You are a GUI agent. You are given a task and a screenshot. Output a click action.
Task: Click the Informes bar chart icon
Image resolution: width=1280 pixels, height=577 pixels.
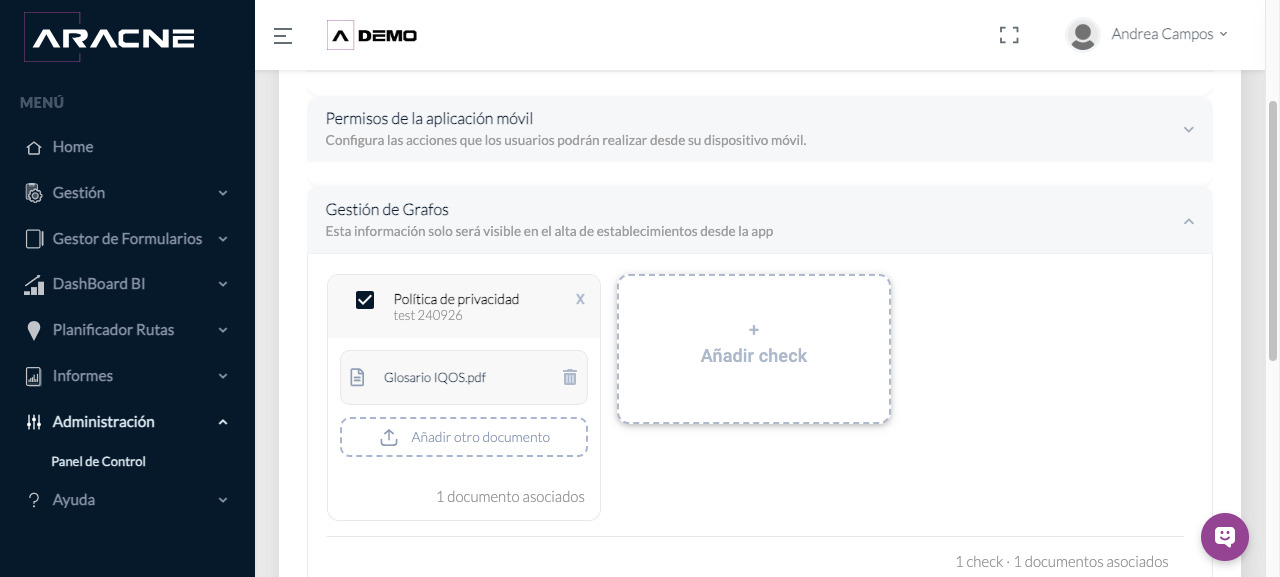pos(34,377)
